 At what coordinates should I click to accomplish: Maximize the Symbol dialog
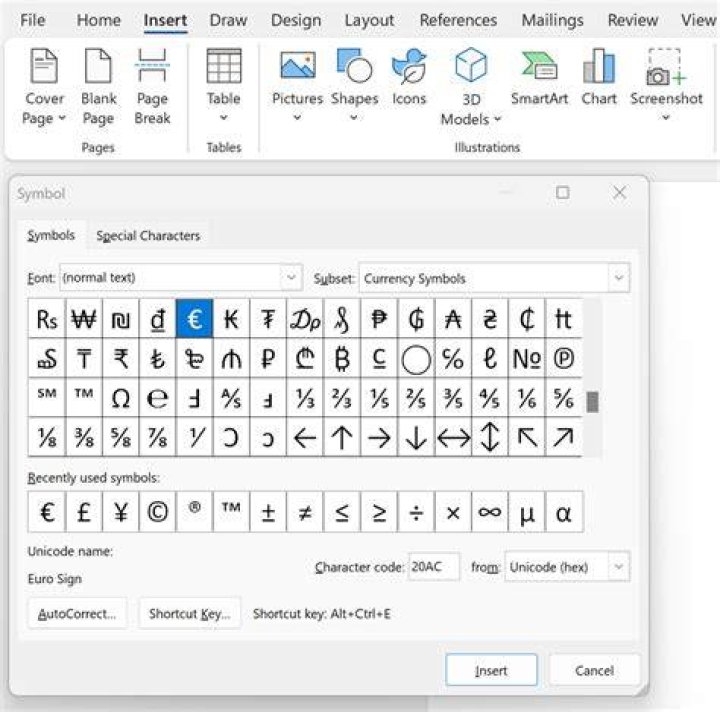point(563,192)
